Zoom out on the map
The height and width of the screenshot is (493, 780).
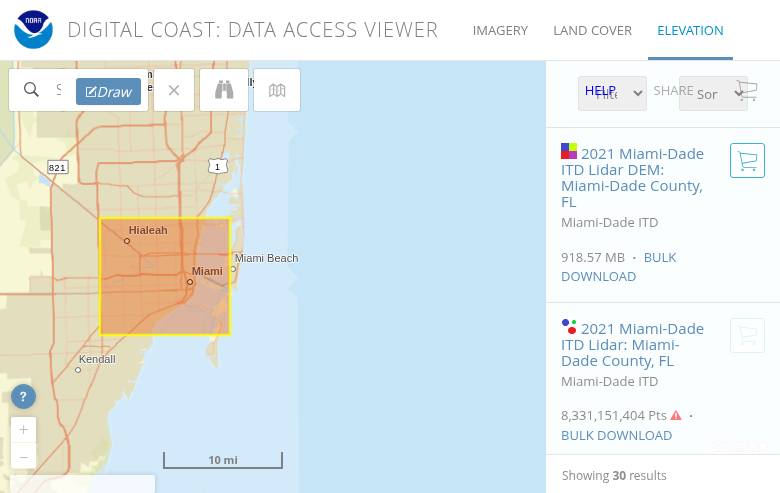click(x=23, y=456)
